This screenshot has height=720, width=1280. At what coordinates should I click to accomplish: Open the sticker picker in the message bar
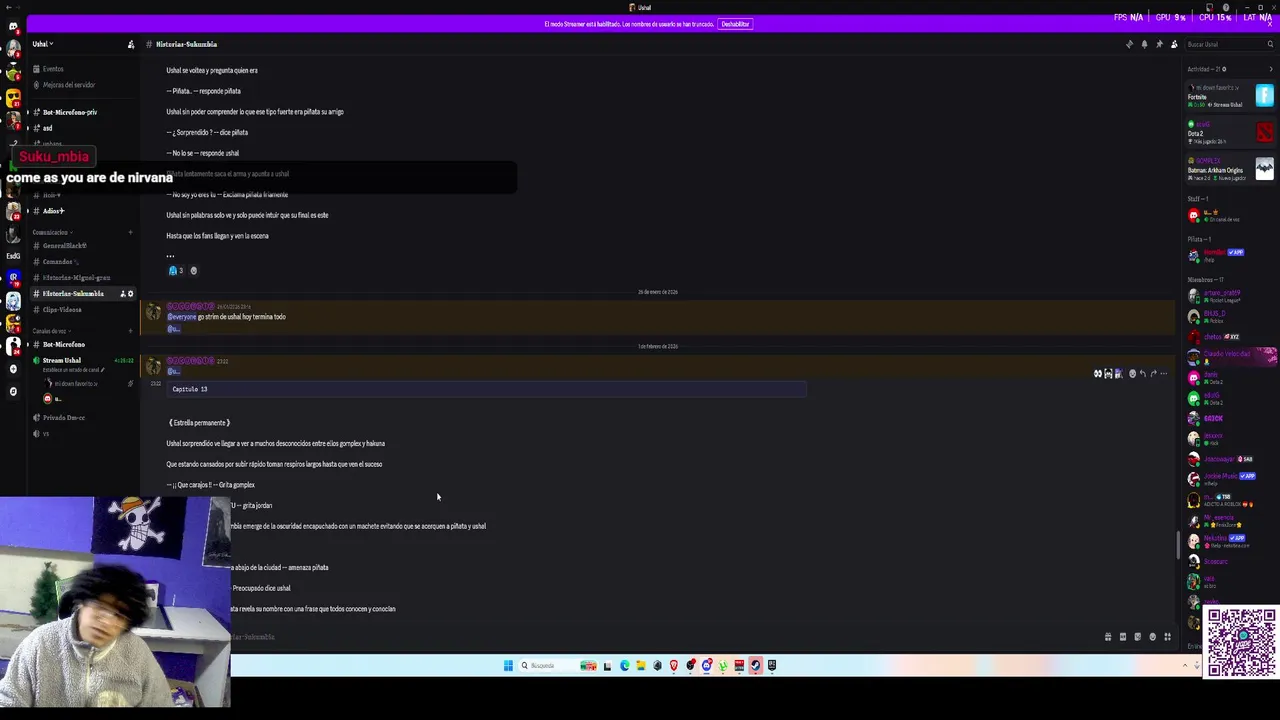[1137, 637]
